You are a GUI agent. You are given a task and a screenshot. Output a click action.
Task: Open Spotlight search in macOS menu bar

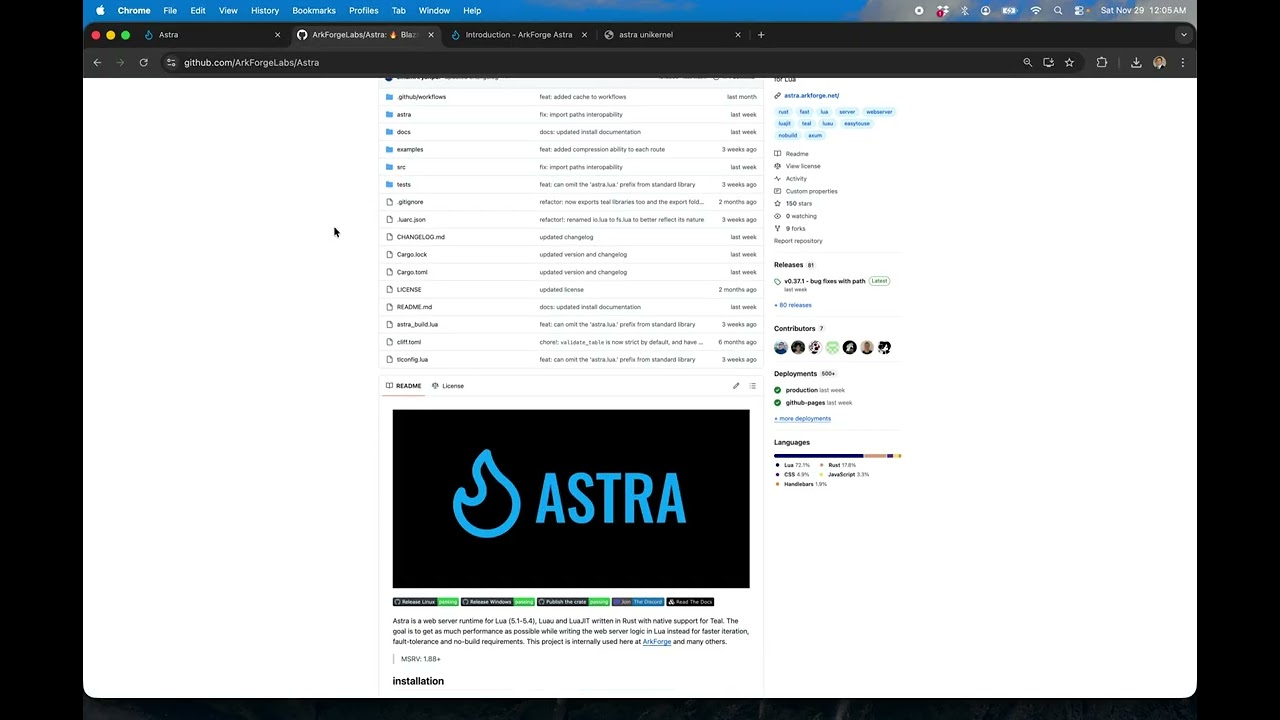[x=1058, y=10]
